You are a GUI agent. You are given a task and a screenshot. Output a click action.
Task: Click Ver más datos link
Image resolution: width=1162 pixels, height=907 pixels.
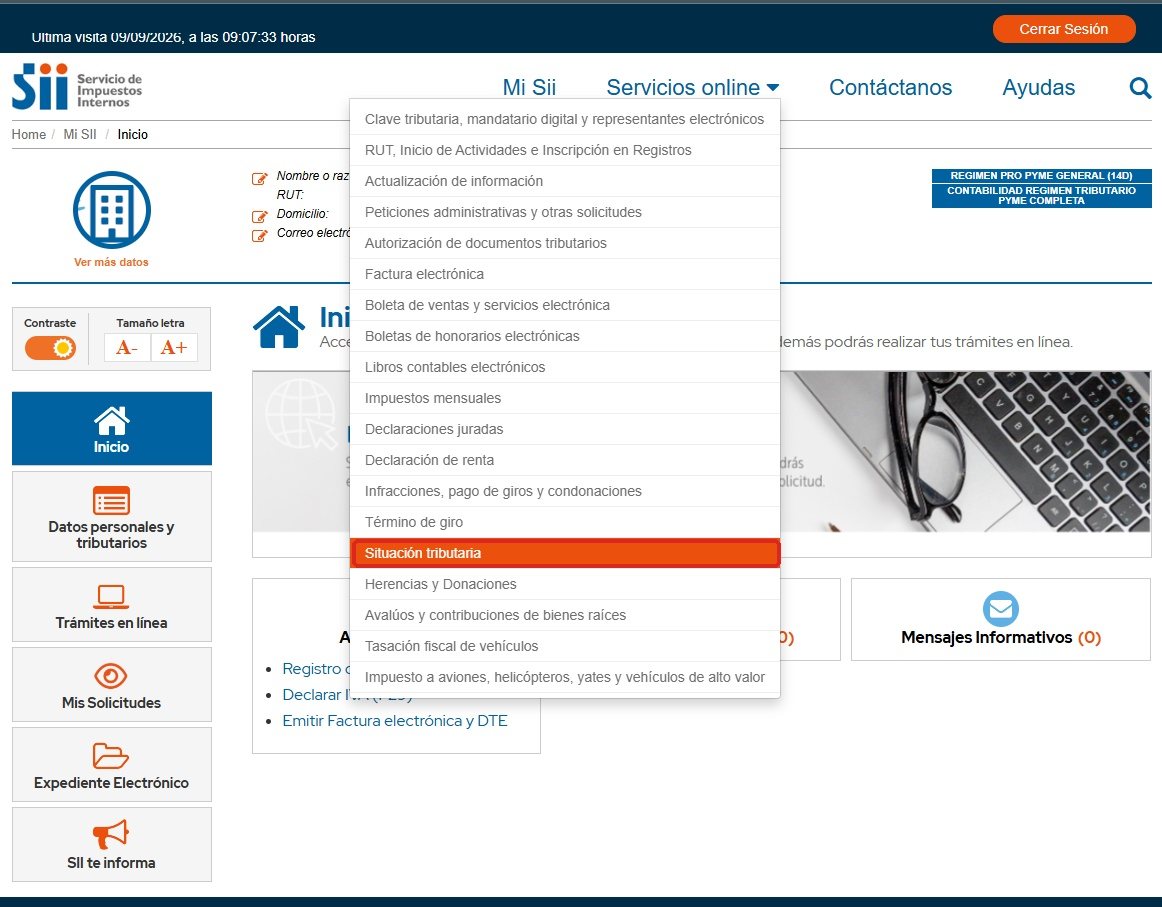tap(111, 262)
